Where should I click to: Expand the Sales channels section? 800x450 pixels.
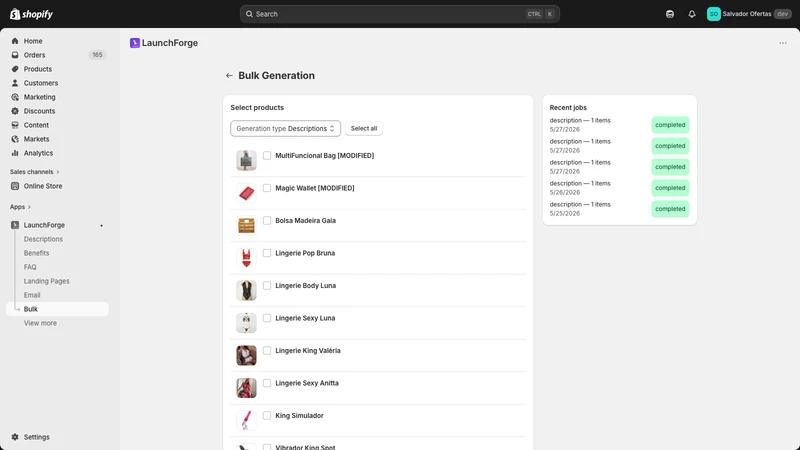coord(34,172)
